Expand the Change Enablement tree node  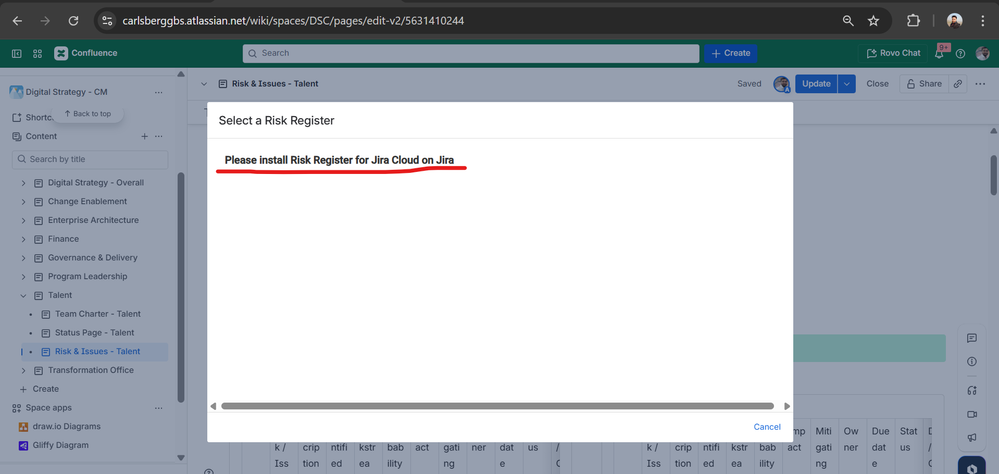coord(24,201)
